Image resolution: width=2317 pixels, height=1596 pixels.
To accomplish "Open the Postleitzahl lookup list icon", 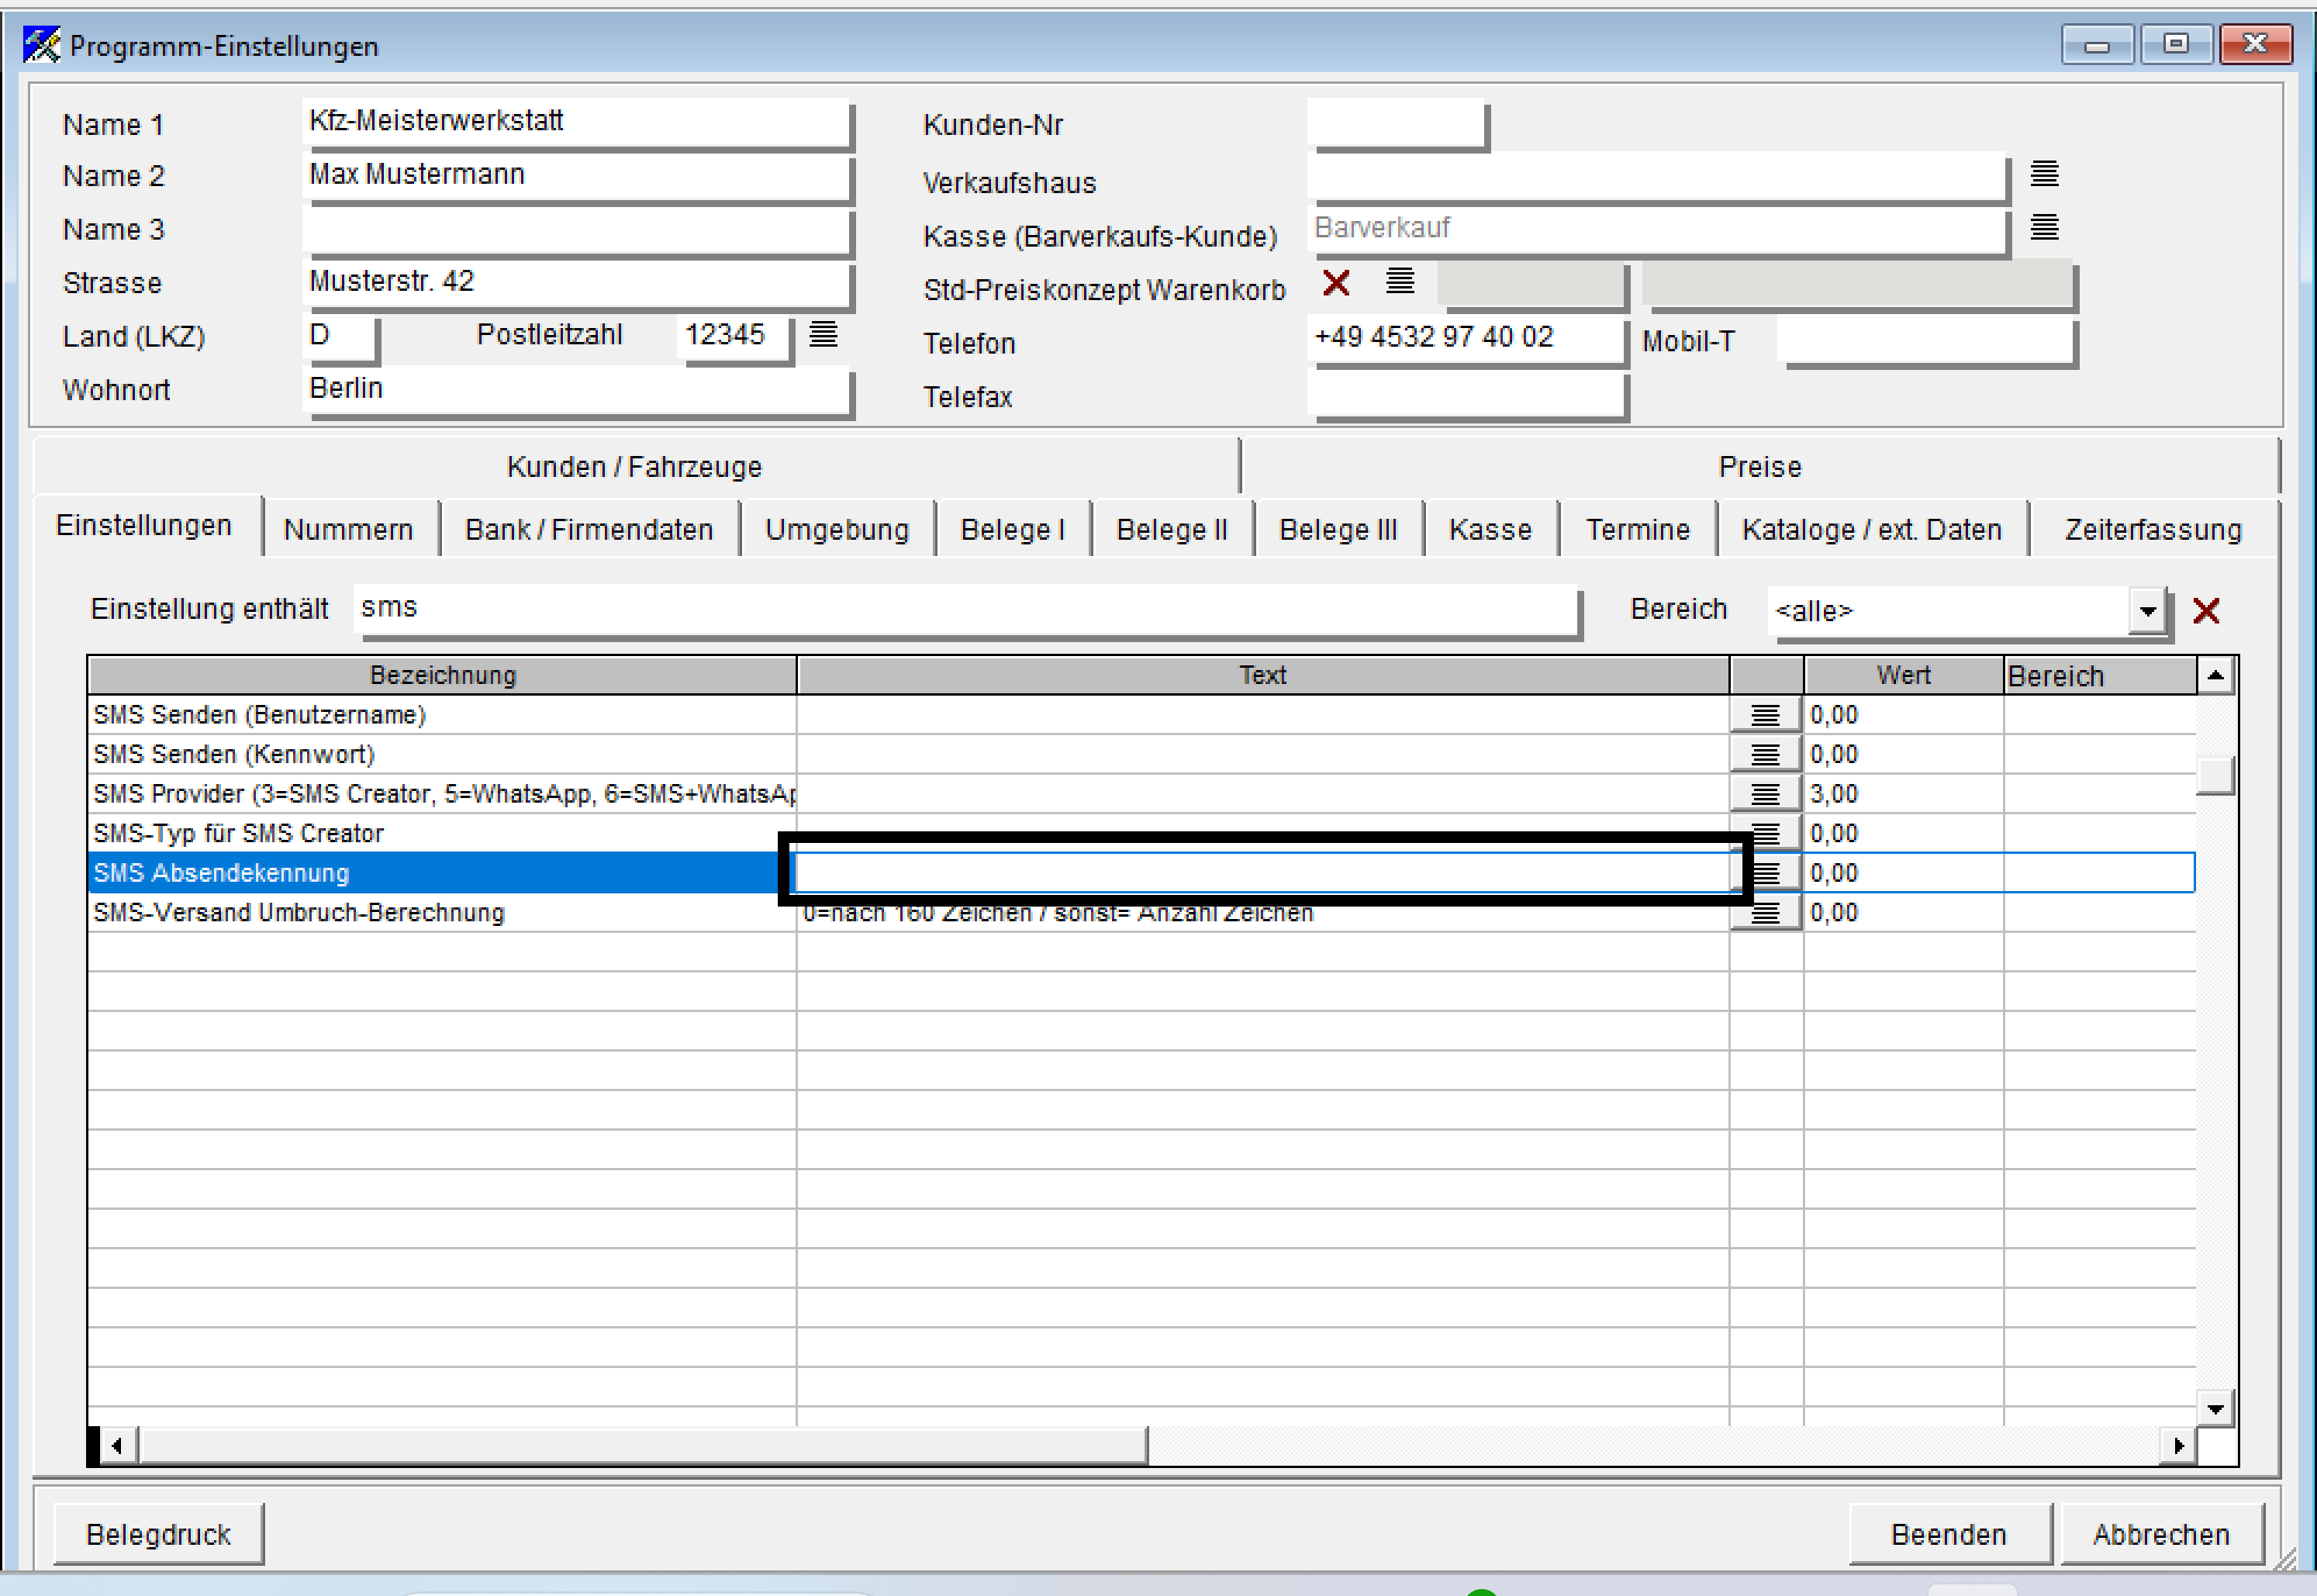I will 823,334.
